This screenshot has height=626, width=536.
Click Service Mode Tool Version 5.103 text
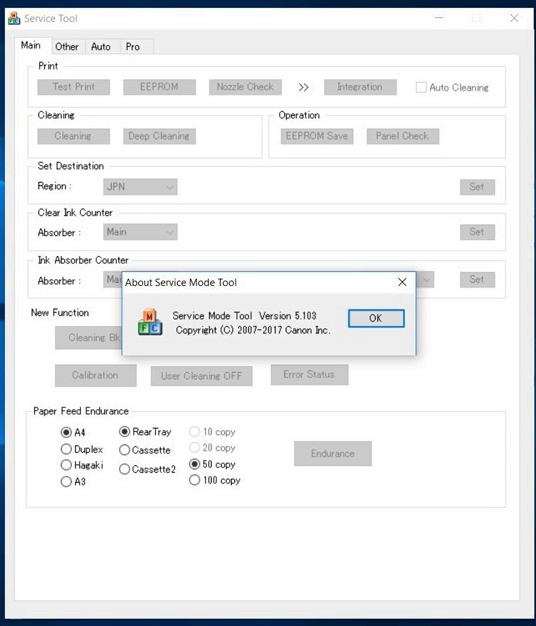click(244, 315)
